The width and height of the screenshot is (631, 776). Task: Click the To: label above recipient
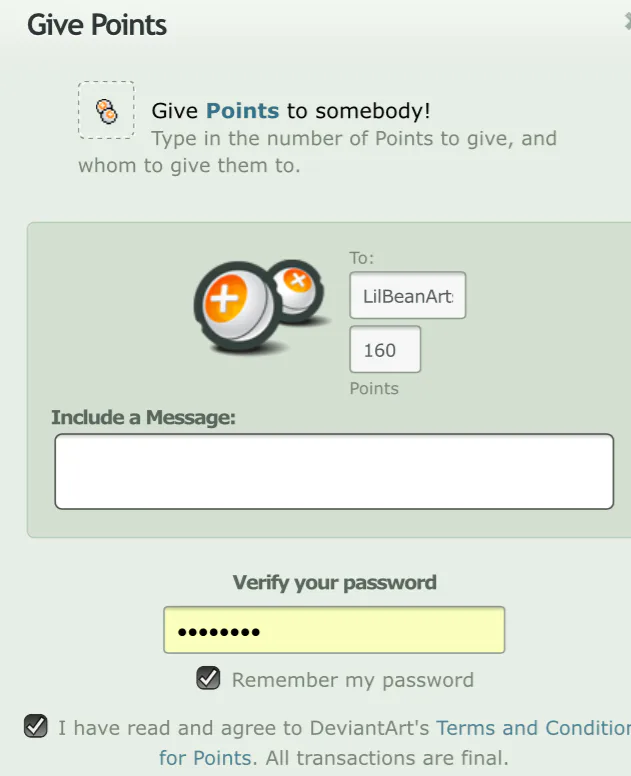pos(362,258)
